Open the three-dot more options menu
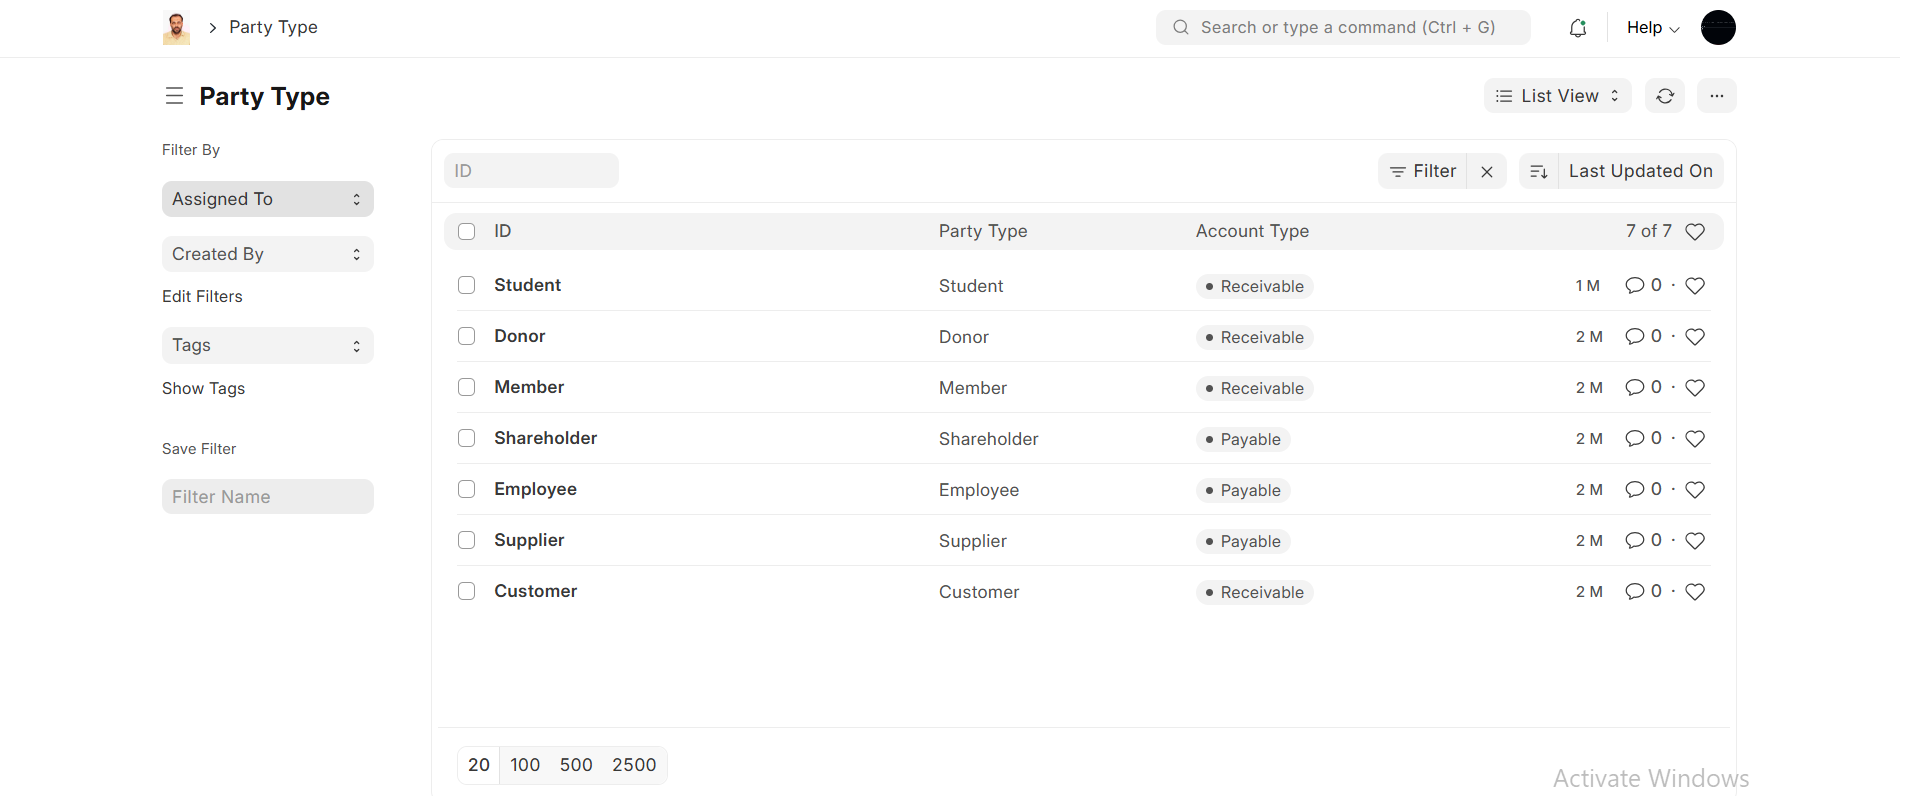Screen dimensions: 1915x796 [1716, 96]
